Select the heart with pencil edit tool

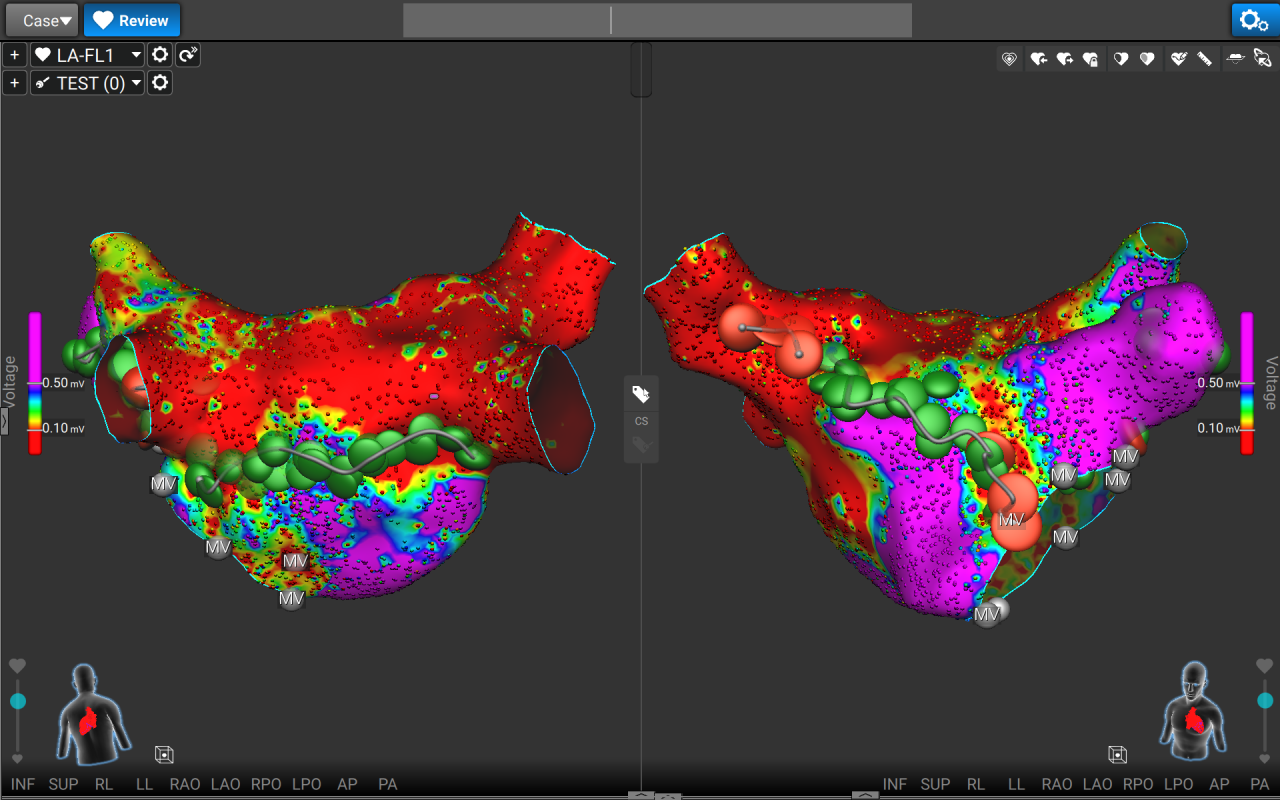(1178, 59)
